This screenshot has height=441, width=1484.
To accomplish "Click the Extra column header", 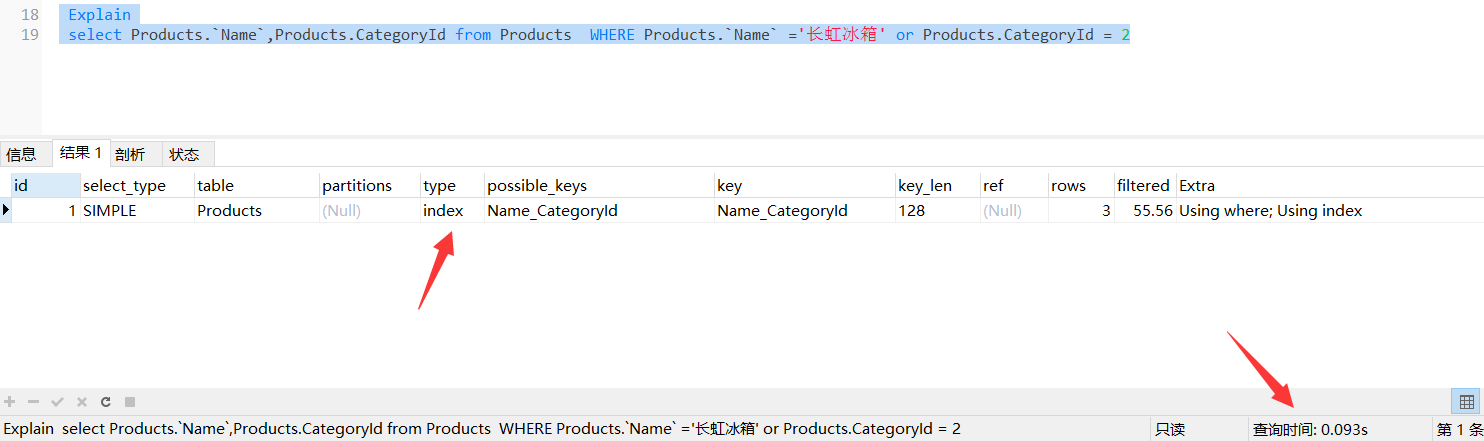I will [x=1197, y=185].
